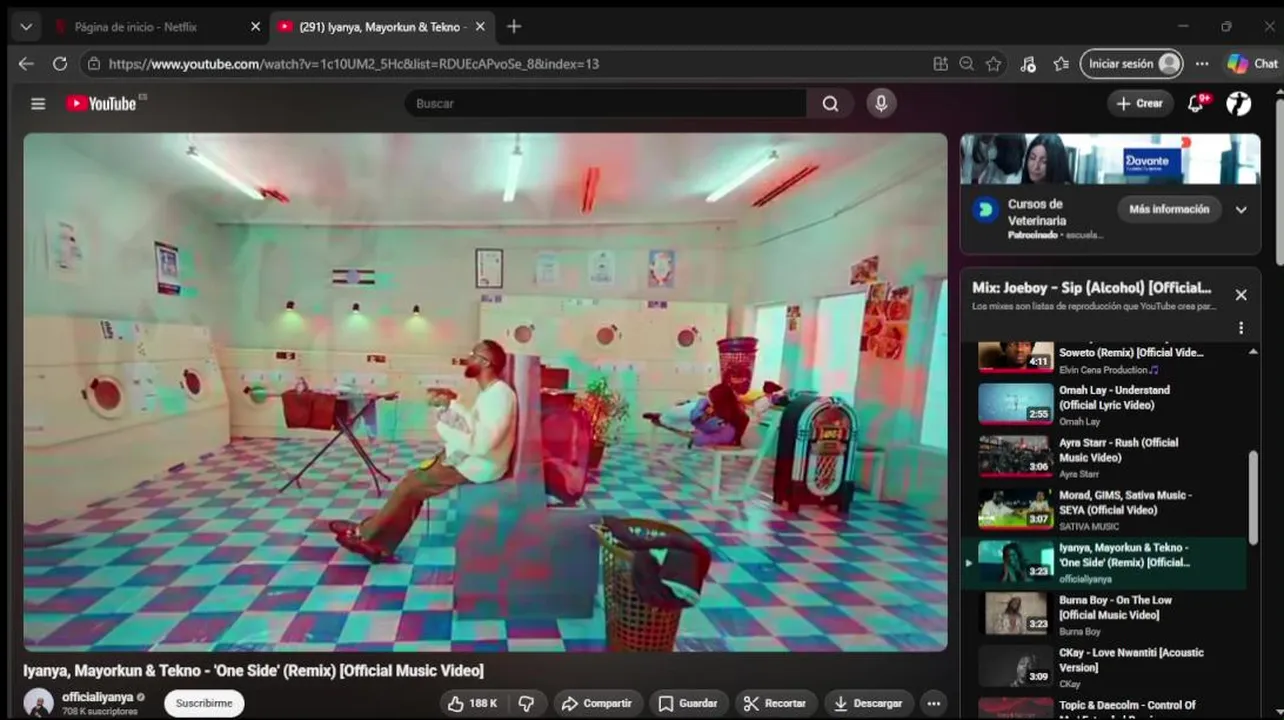The width and height of the screenshot is (1284, 720).
Task: Open the favorites list icon
Action: (x=1061, y=63)
